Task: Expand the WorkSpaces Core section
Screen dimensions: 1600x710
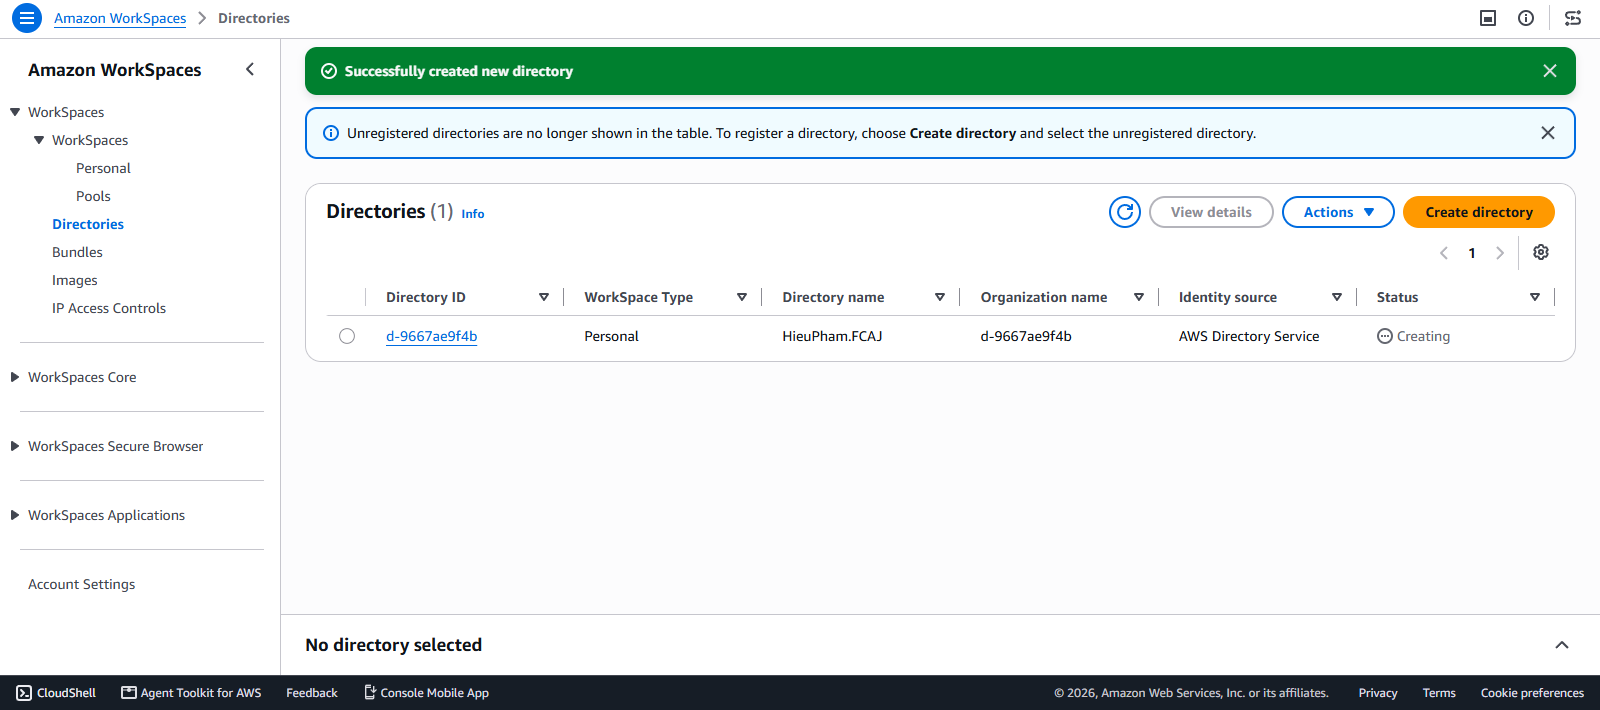Action: pos(15,377)
